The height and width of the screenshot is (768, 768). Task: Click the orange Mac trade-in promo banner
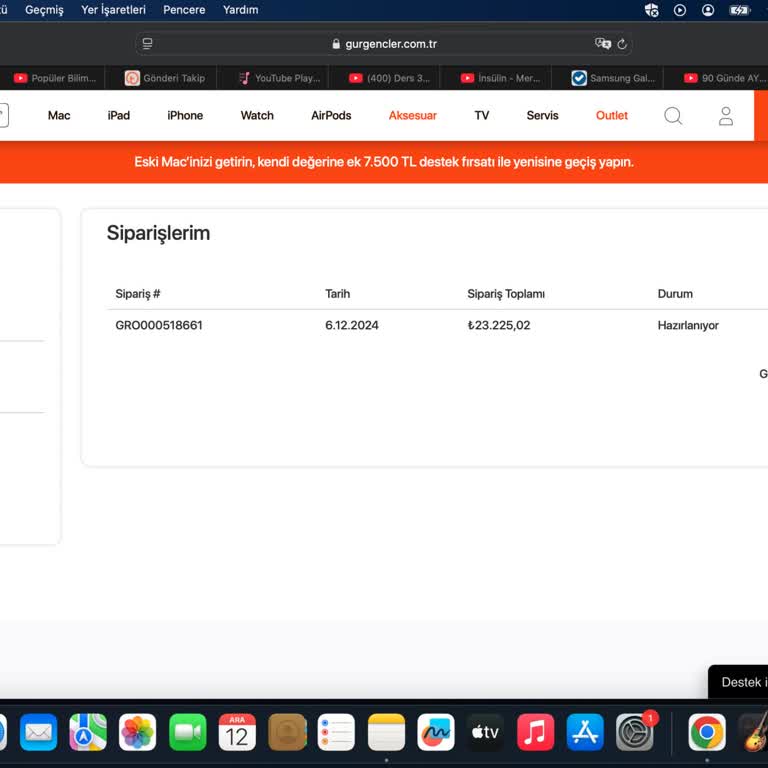384,162
